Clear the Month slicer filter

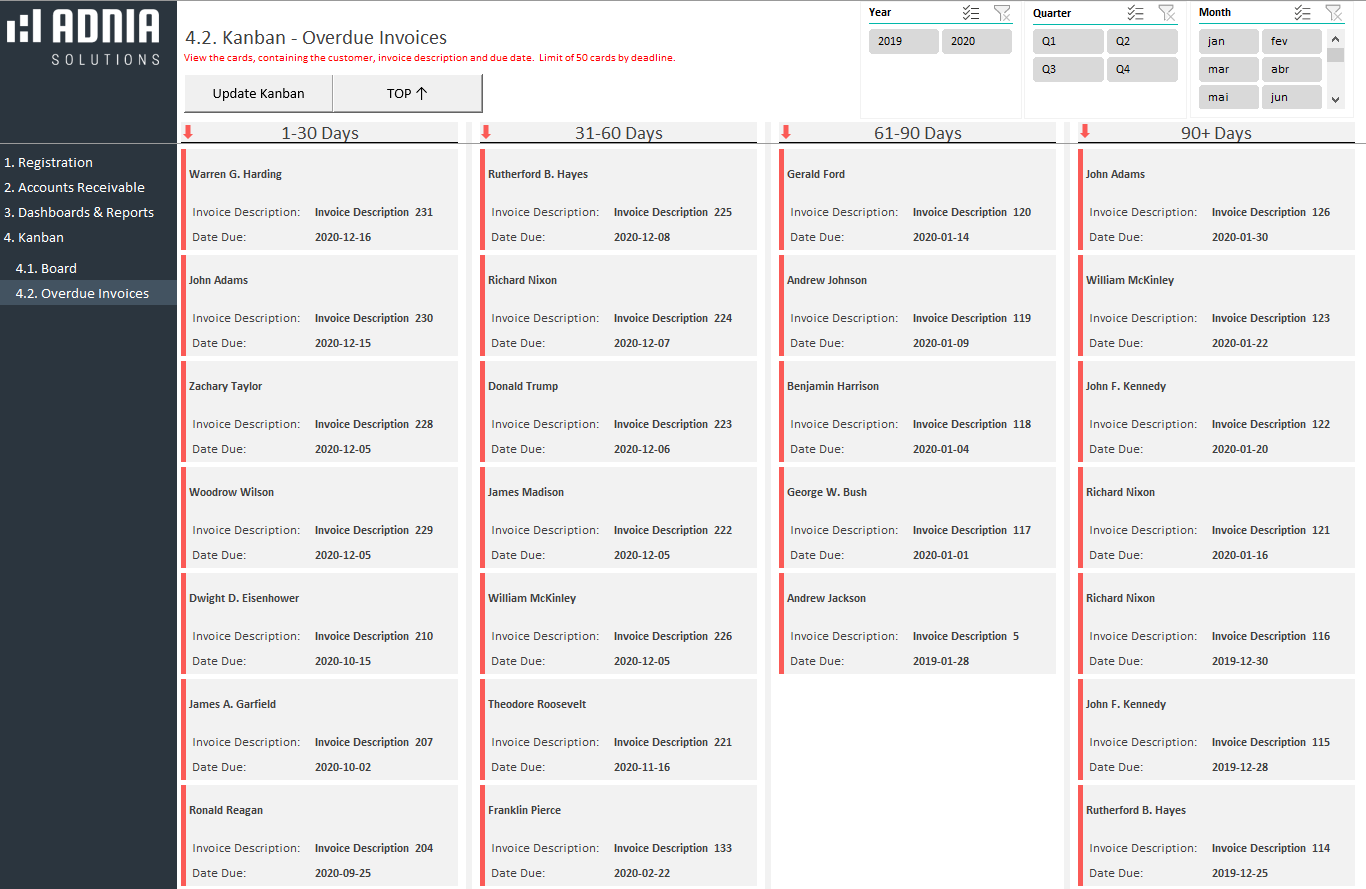coord(1333,13)
